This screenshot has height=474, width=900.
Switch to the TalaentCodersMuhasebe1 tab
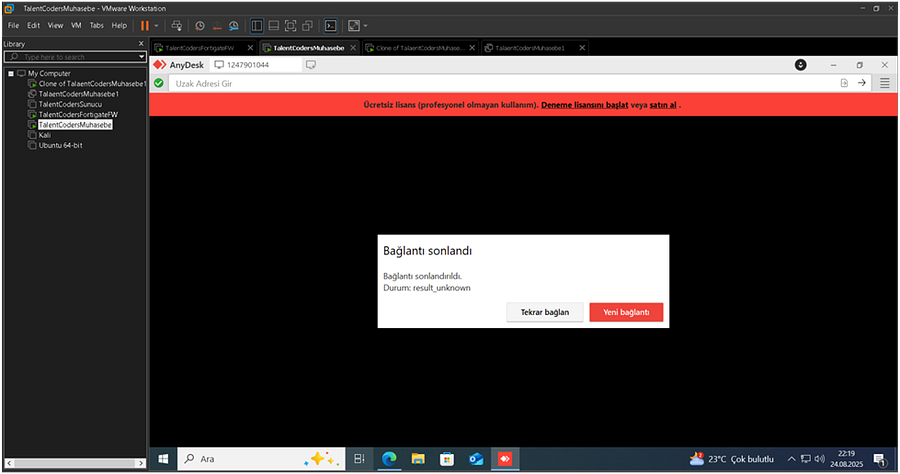coord(529,48)
